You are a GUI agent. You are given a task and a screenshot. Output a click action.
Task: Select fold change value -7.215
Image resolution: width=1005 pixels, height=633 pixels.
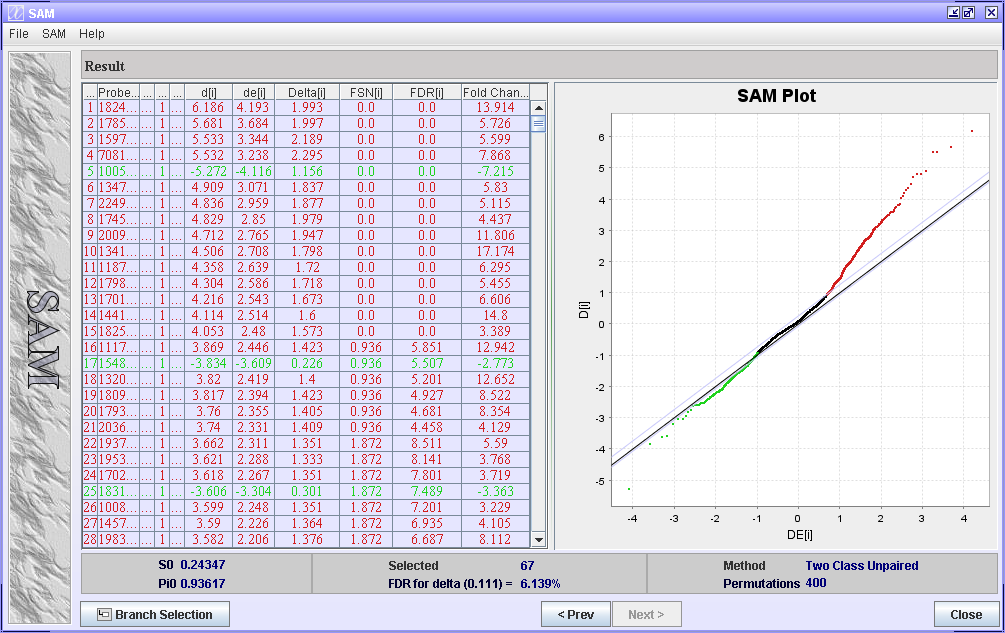495,172
